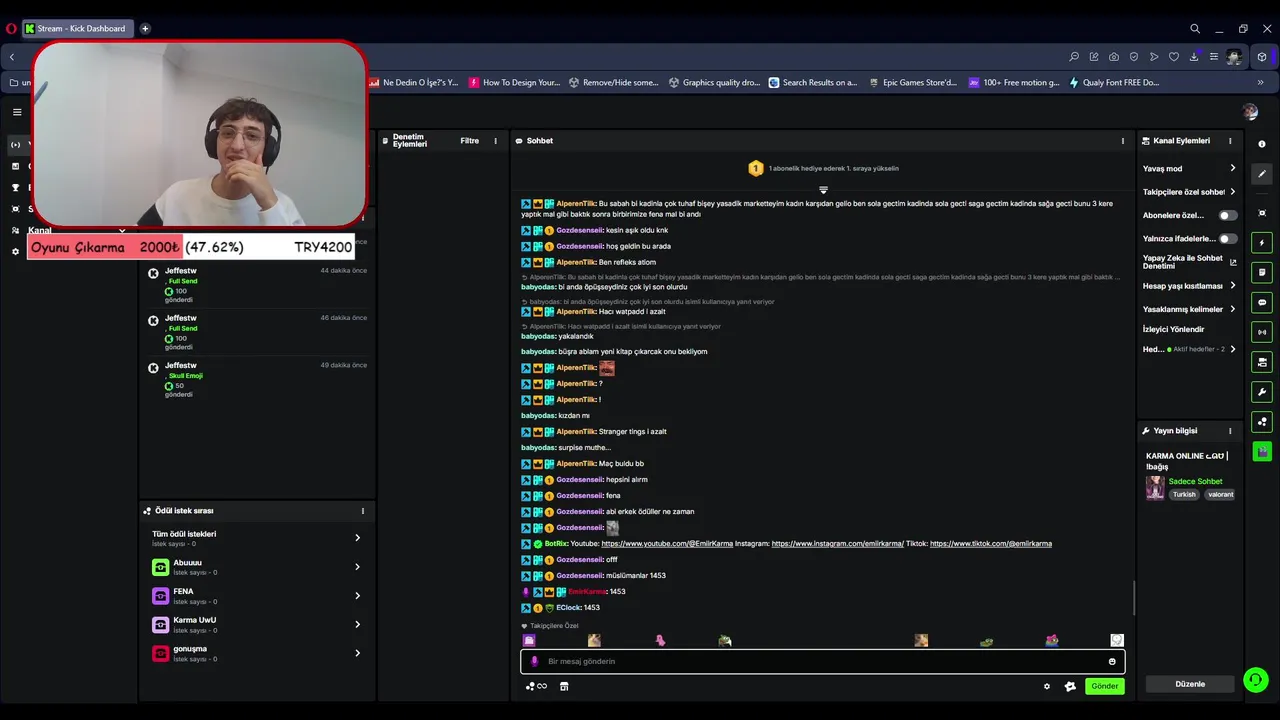Screen dimensions: 1280x720
Task: Open the emoji picker in message box
Action: point(1112,661)
